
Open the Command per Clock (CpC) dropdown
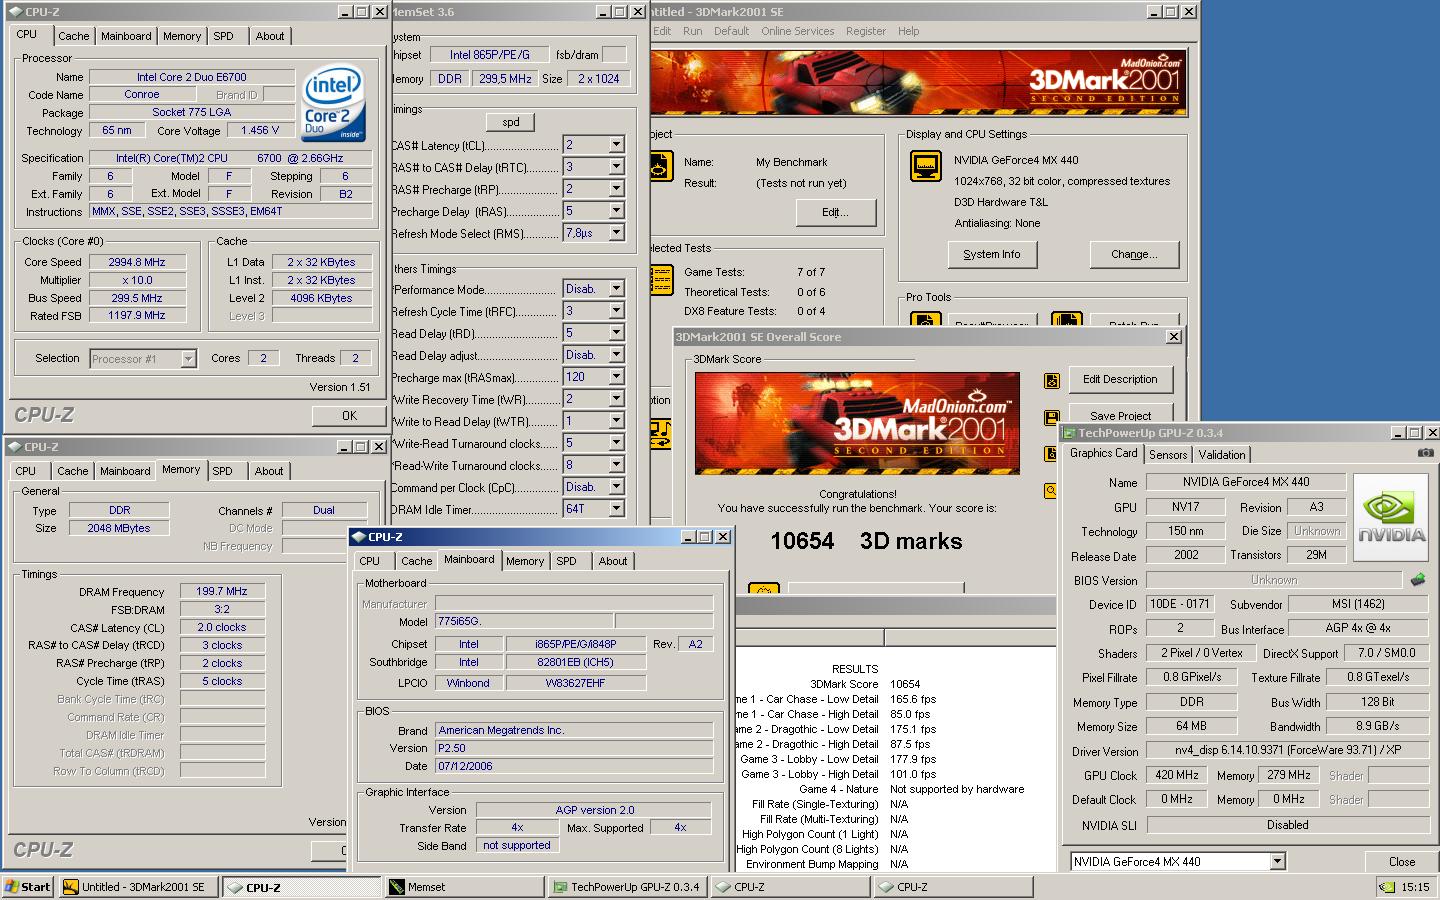click(x=616, y=487)
